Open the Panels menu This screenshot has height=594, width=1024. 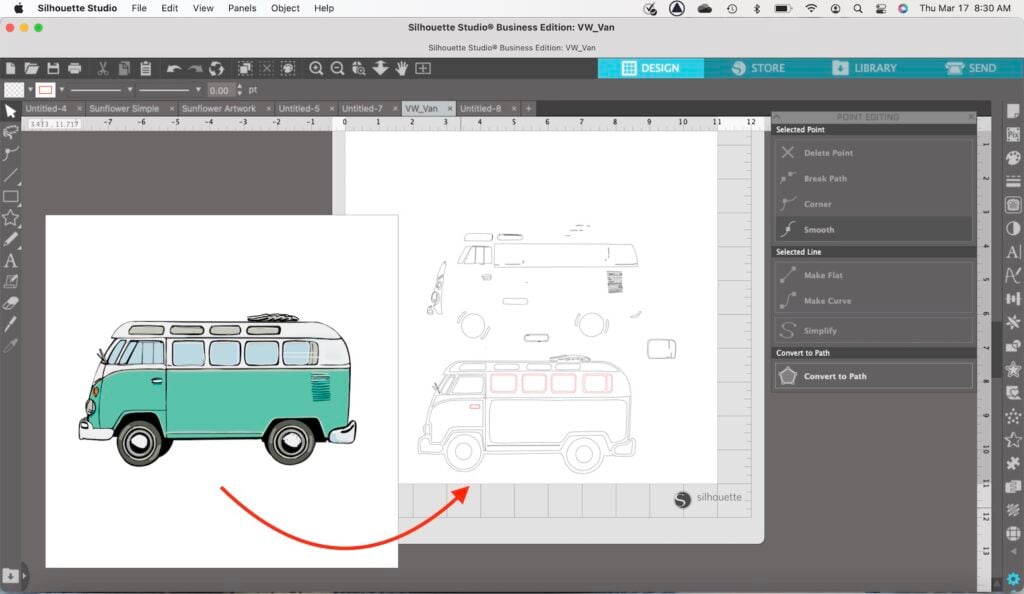coord(242,8)
